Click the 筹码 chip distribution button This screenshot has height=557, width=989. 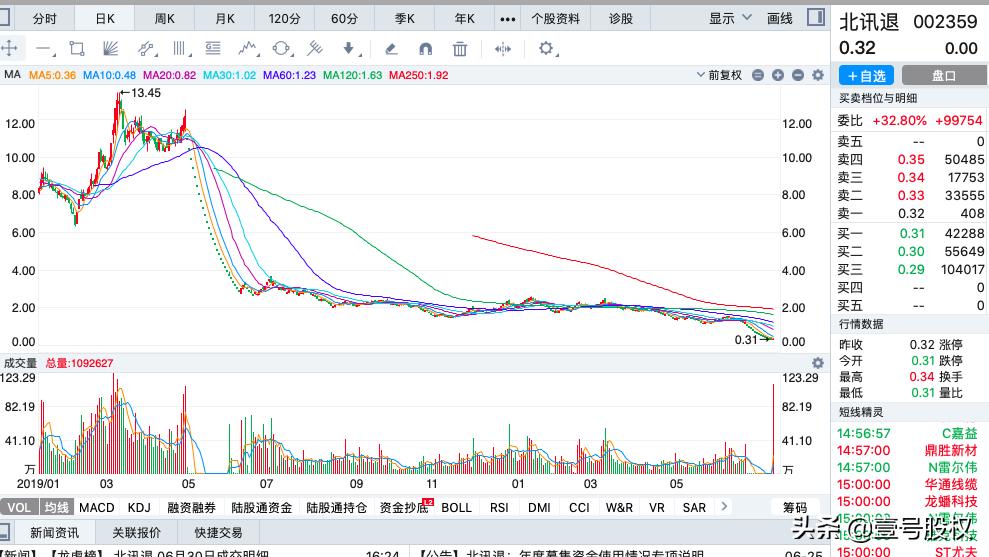click(x=795, y=507)
